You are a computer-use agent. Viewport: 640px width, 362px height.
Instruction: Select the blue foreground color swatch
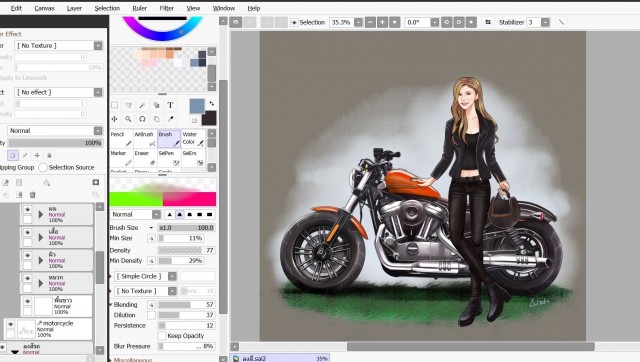[x=197, y=106]
